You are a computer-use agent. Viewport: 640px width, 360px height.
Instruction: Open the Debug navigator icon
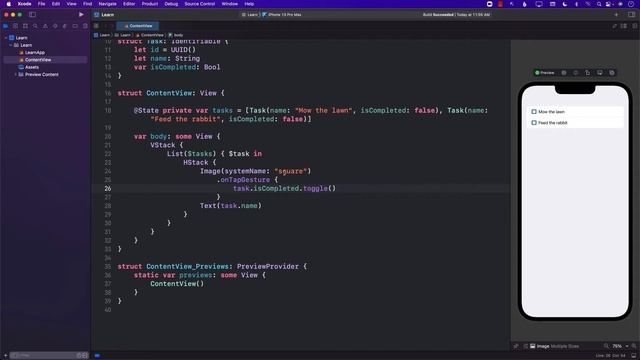click(x=65, y=26)
